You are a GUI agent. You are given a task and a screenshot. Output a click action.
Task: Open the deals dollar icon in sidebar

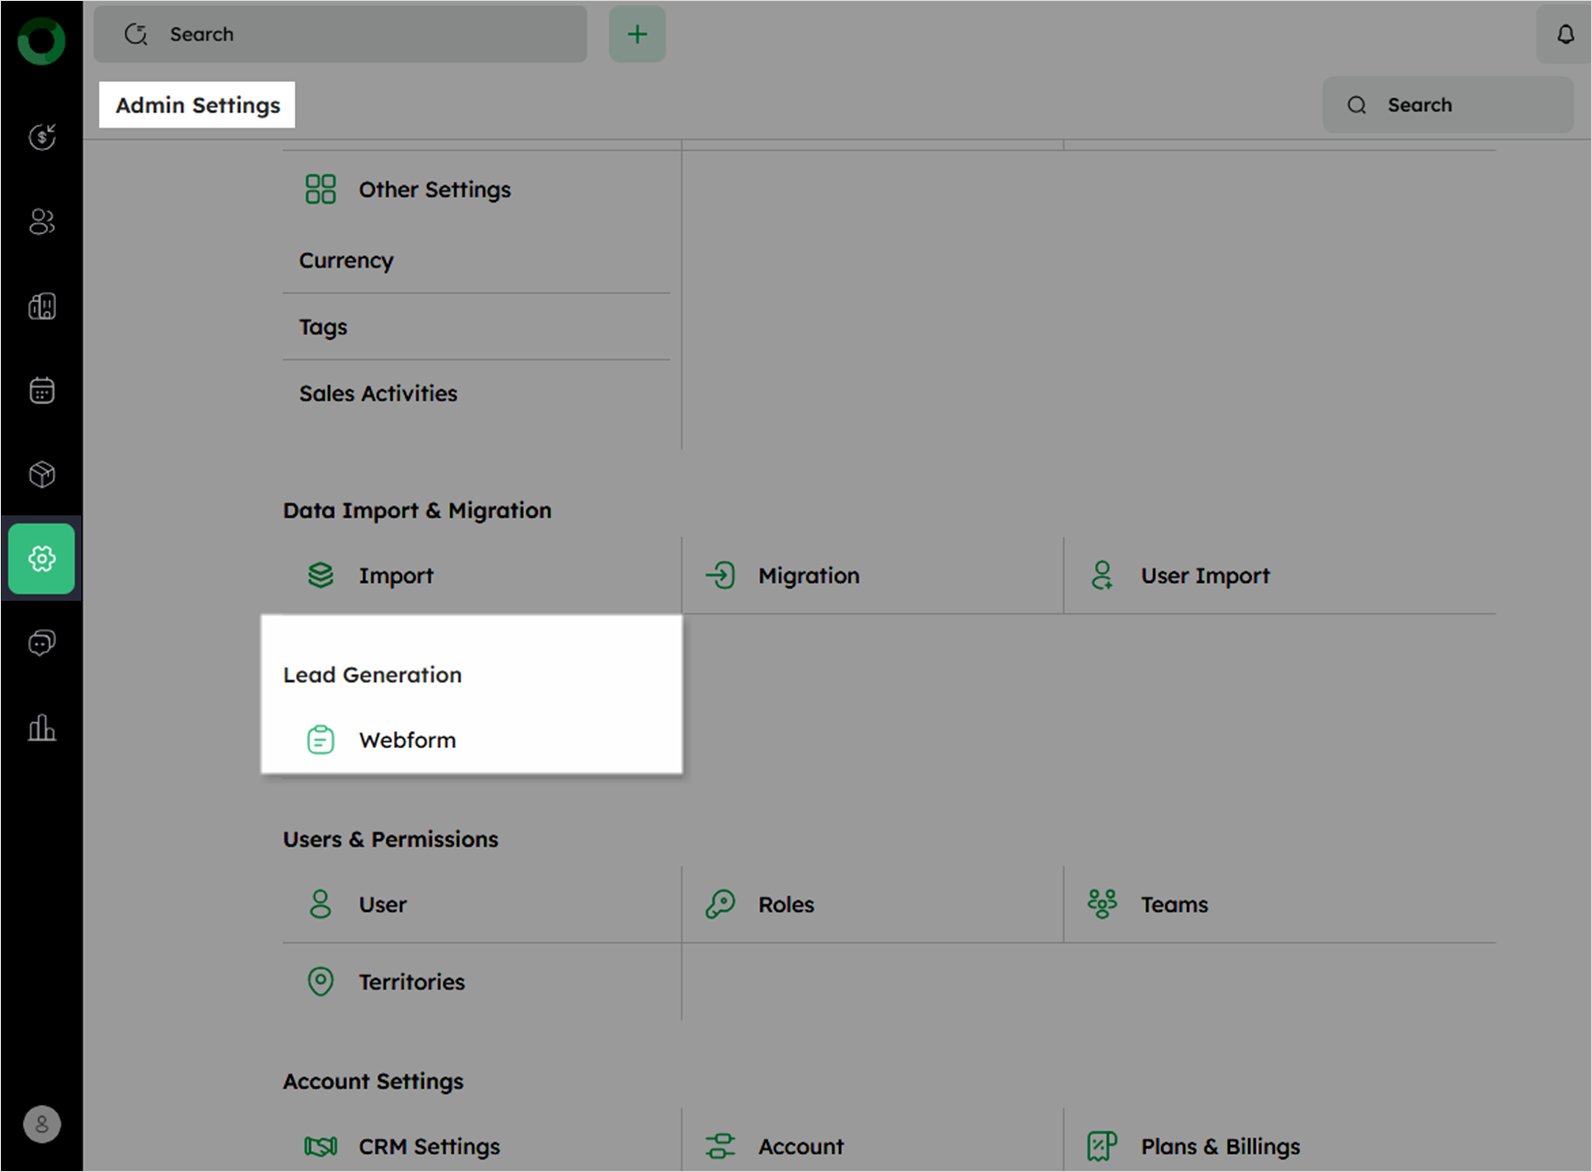(x=42, y=137)
